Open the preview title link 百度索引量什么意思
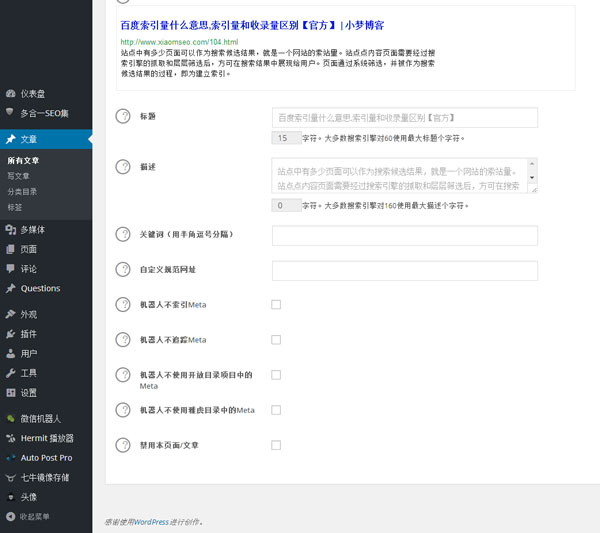Screen dimensions: 600x533 (x=252, y=25)
